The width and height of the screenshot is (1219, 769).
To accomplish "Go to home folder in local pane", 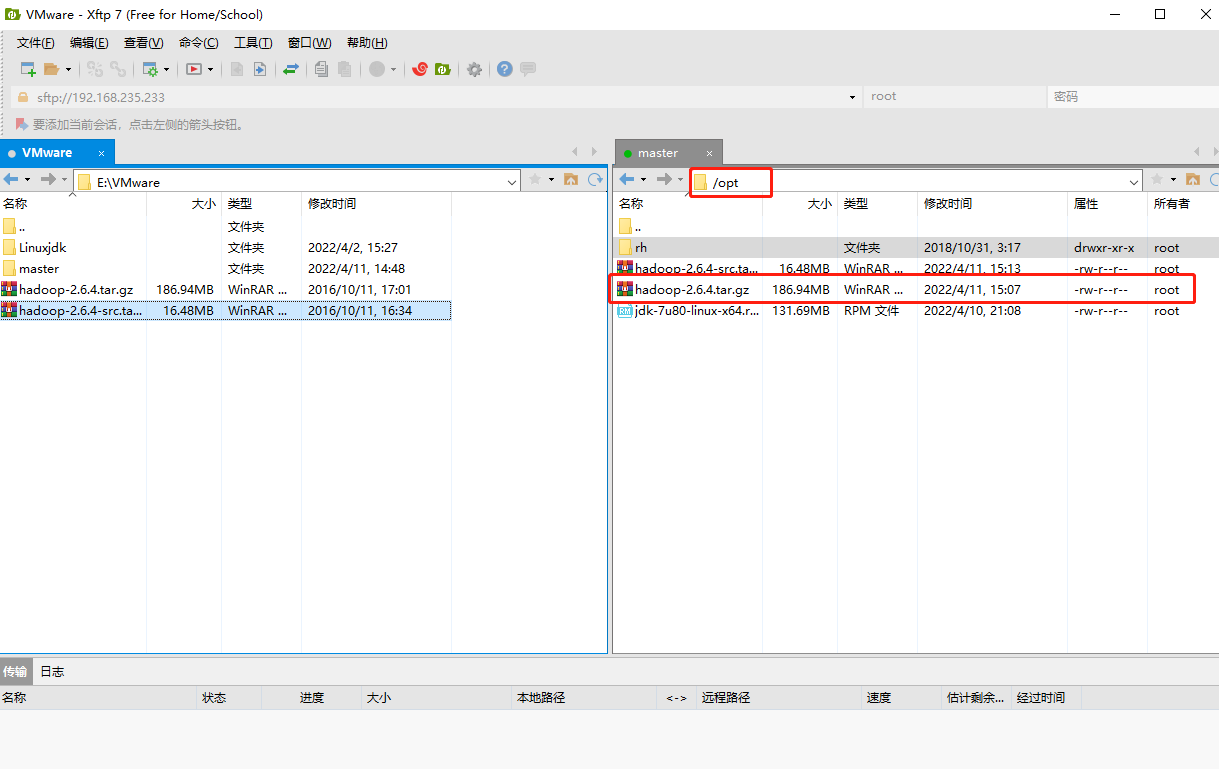I will 571,180.
